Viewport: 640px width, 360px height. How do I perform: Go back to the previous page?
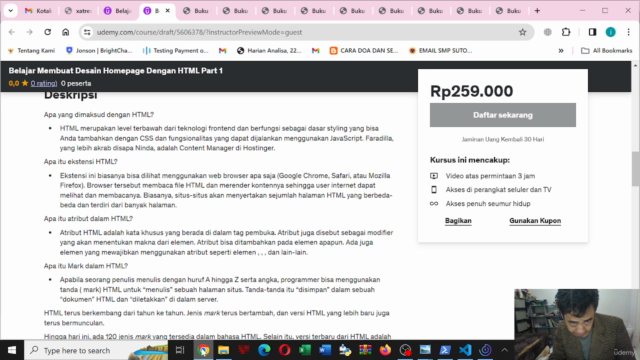coord(12,32)
